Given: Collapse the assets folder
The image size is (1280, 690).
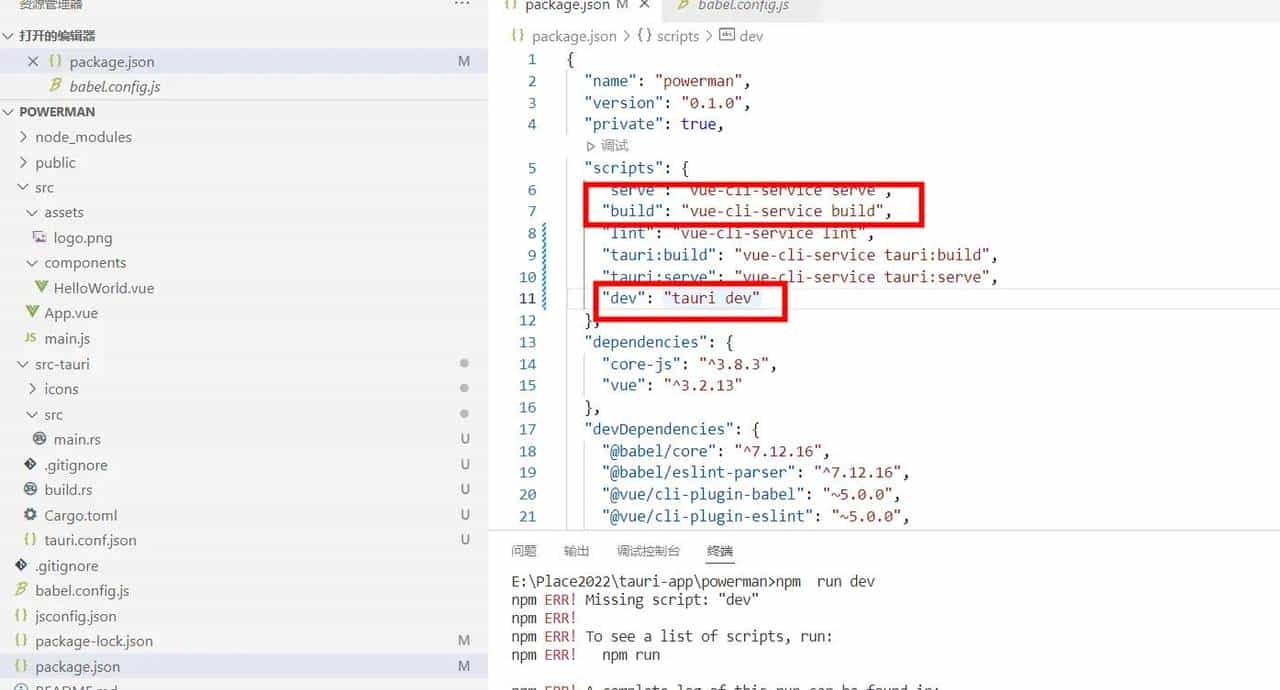Looking at the screenshot, I should (33, 212).
